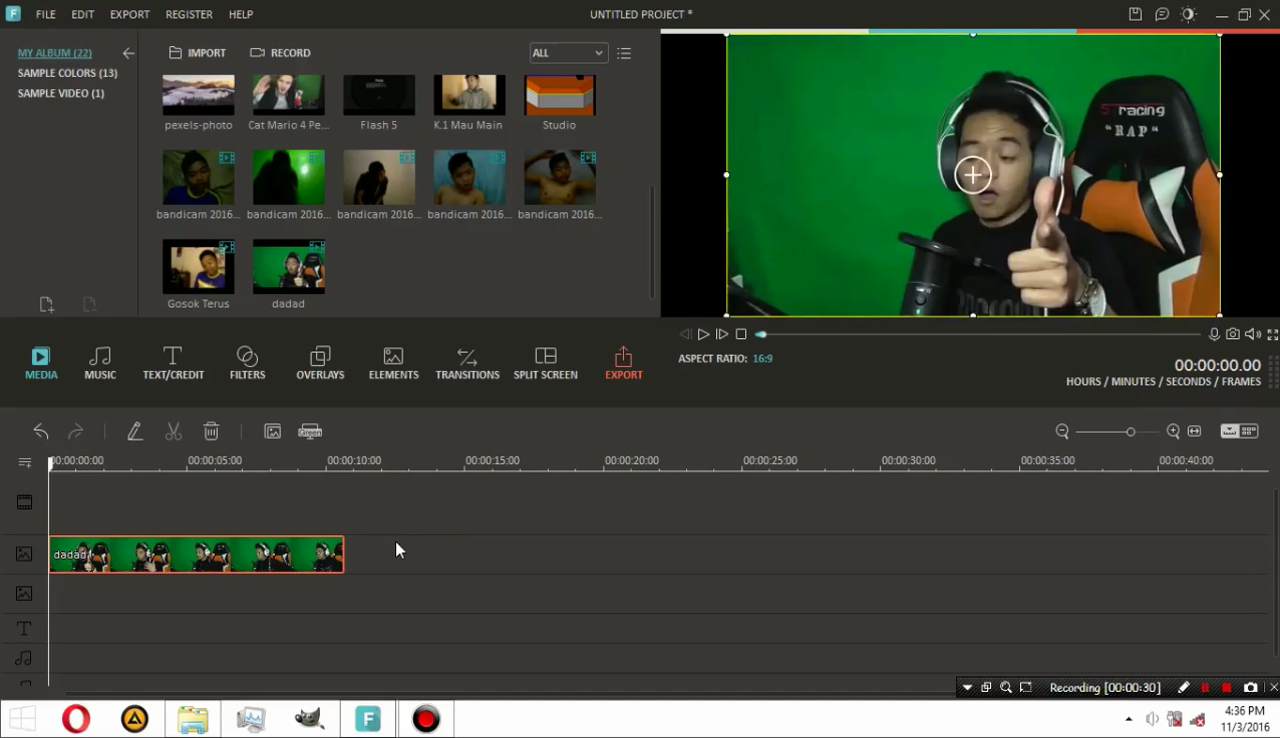Click back arrow next to My Album
The height and width of the screenshot is (738, 1280).
pyautogui.click(x=128, y=53)
